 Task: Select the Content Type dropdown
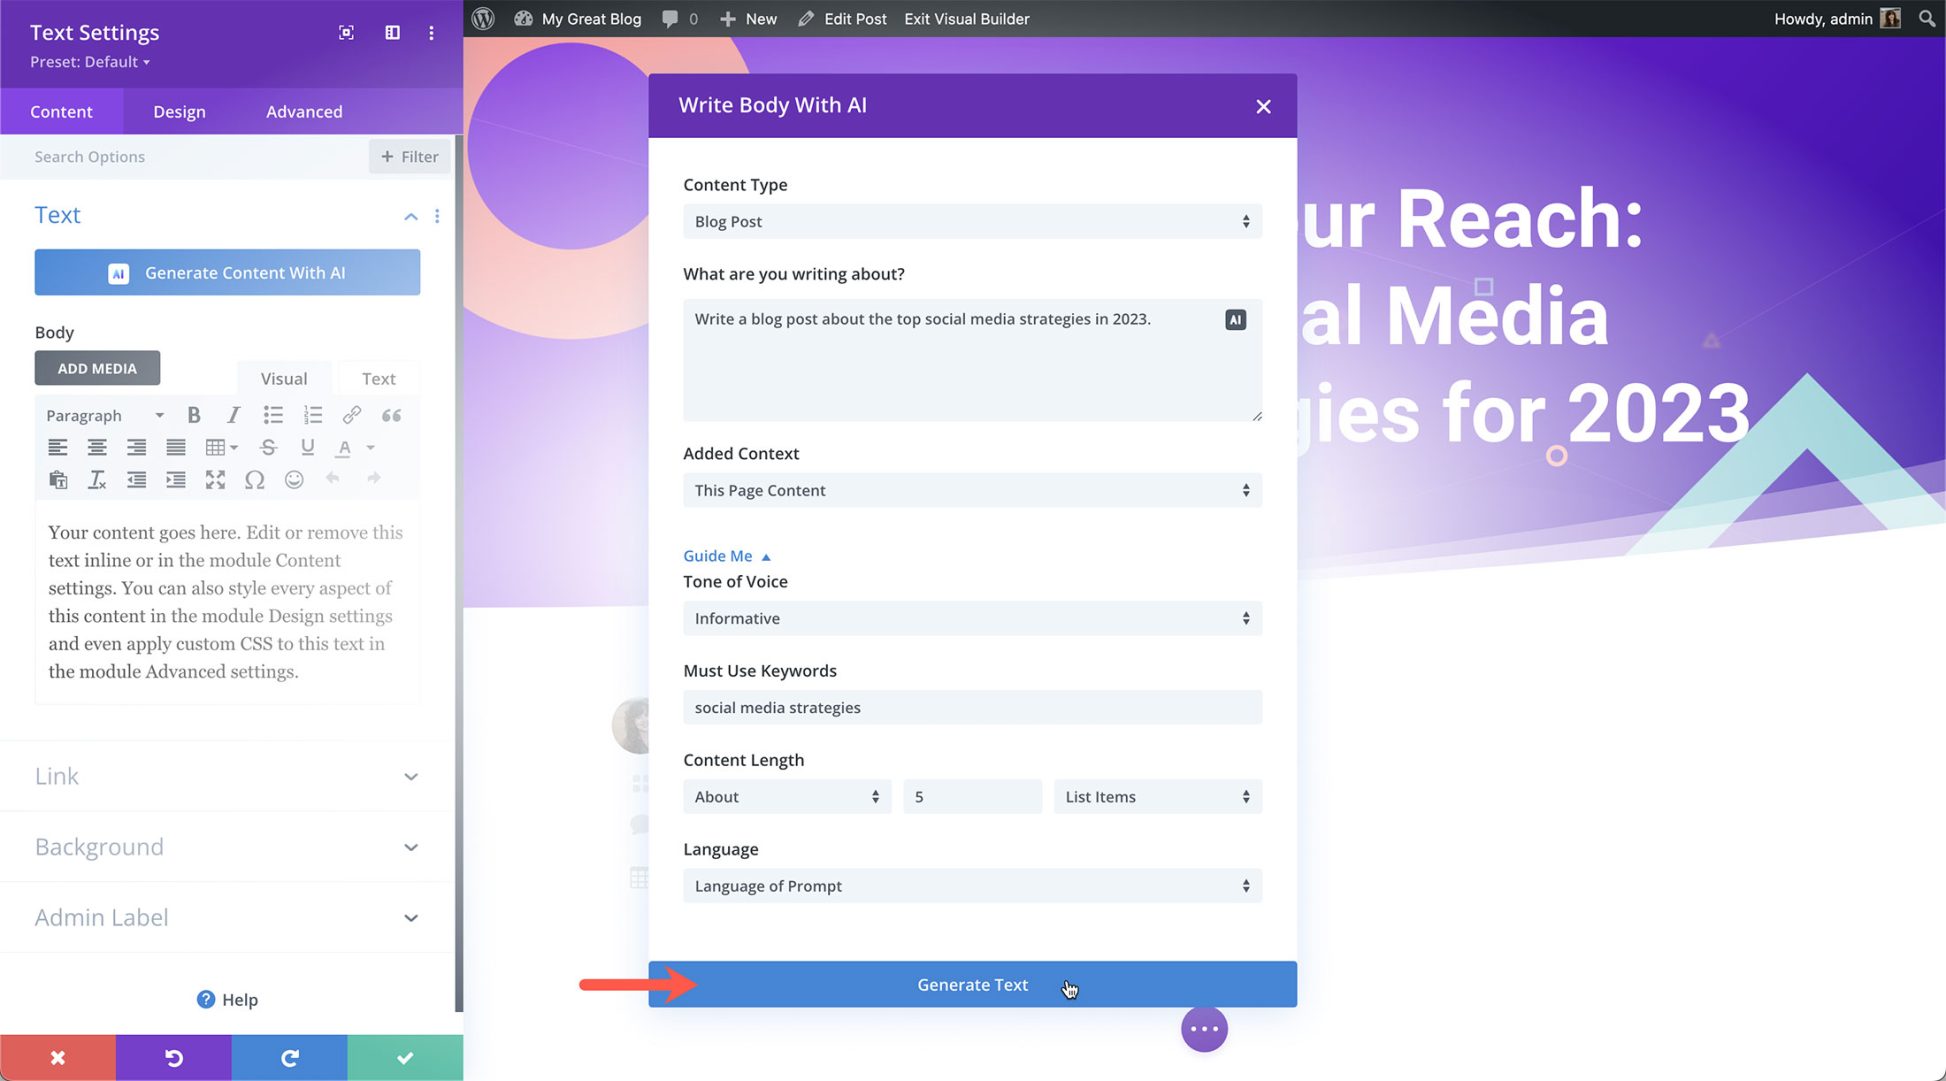click(x=969, y=221)
